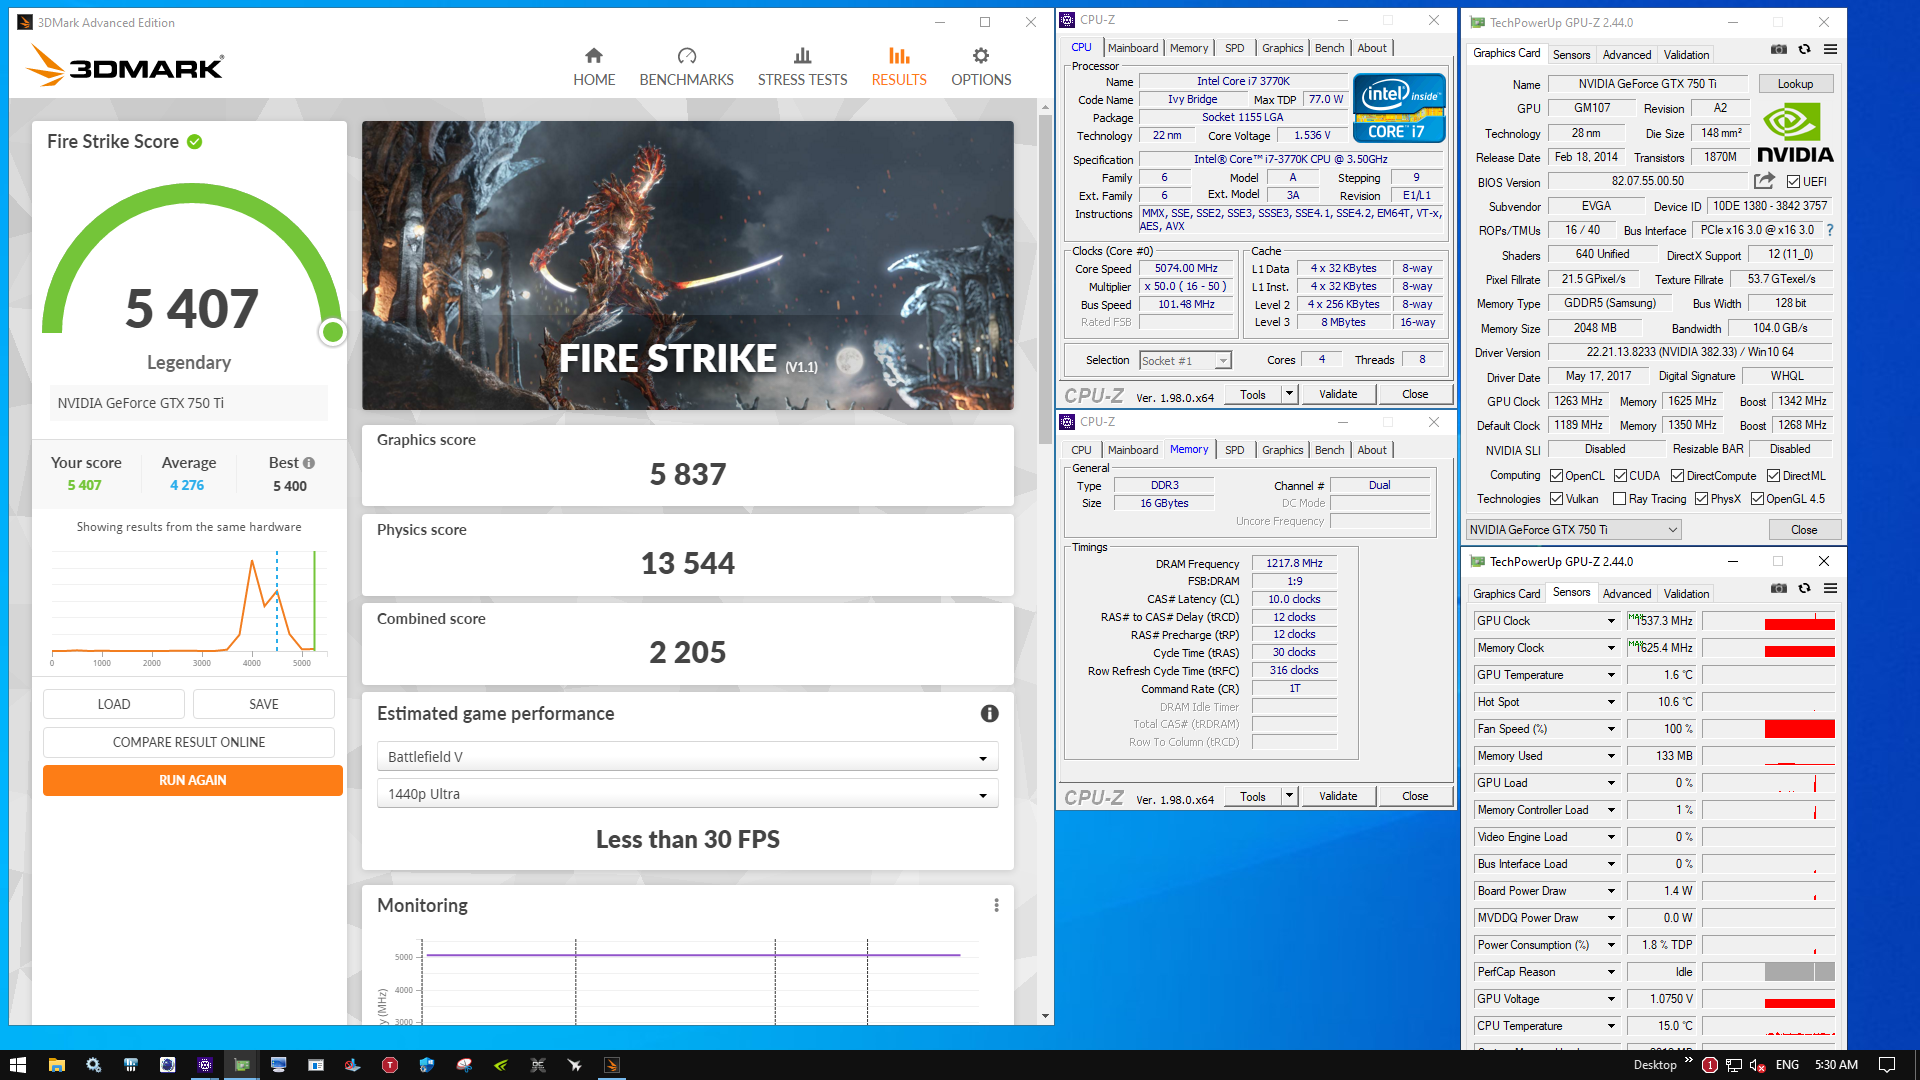Click the LOAD button in 3DMark
The width and height of the screenshot is (1920, 1080).
click(x=114, y=704)
